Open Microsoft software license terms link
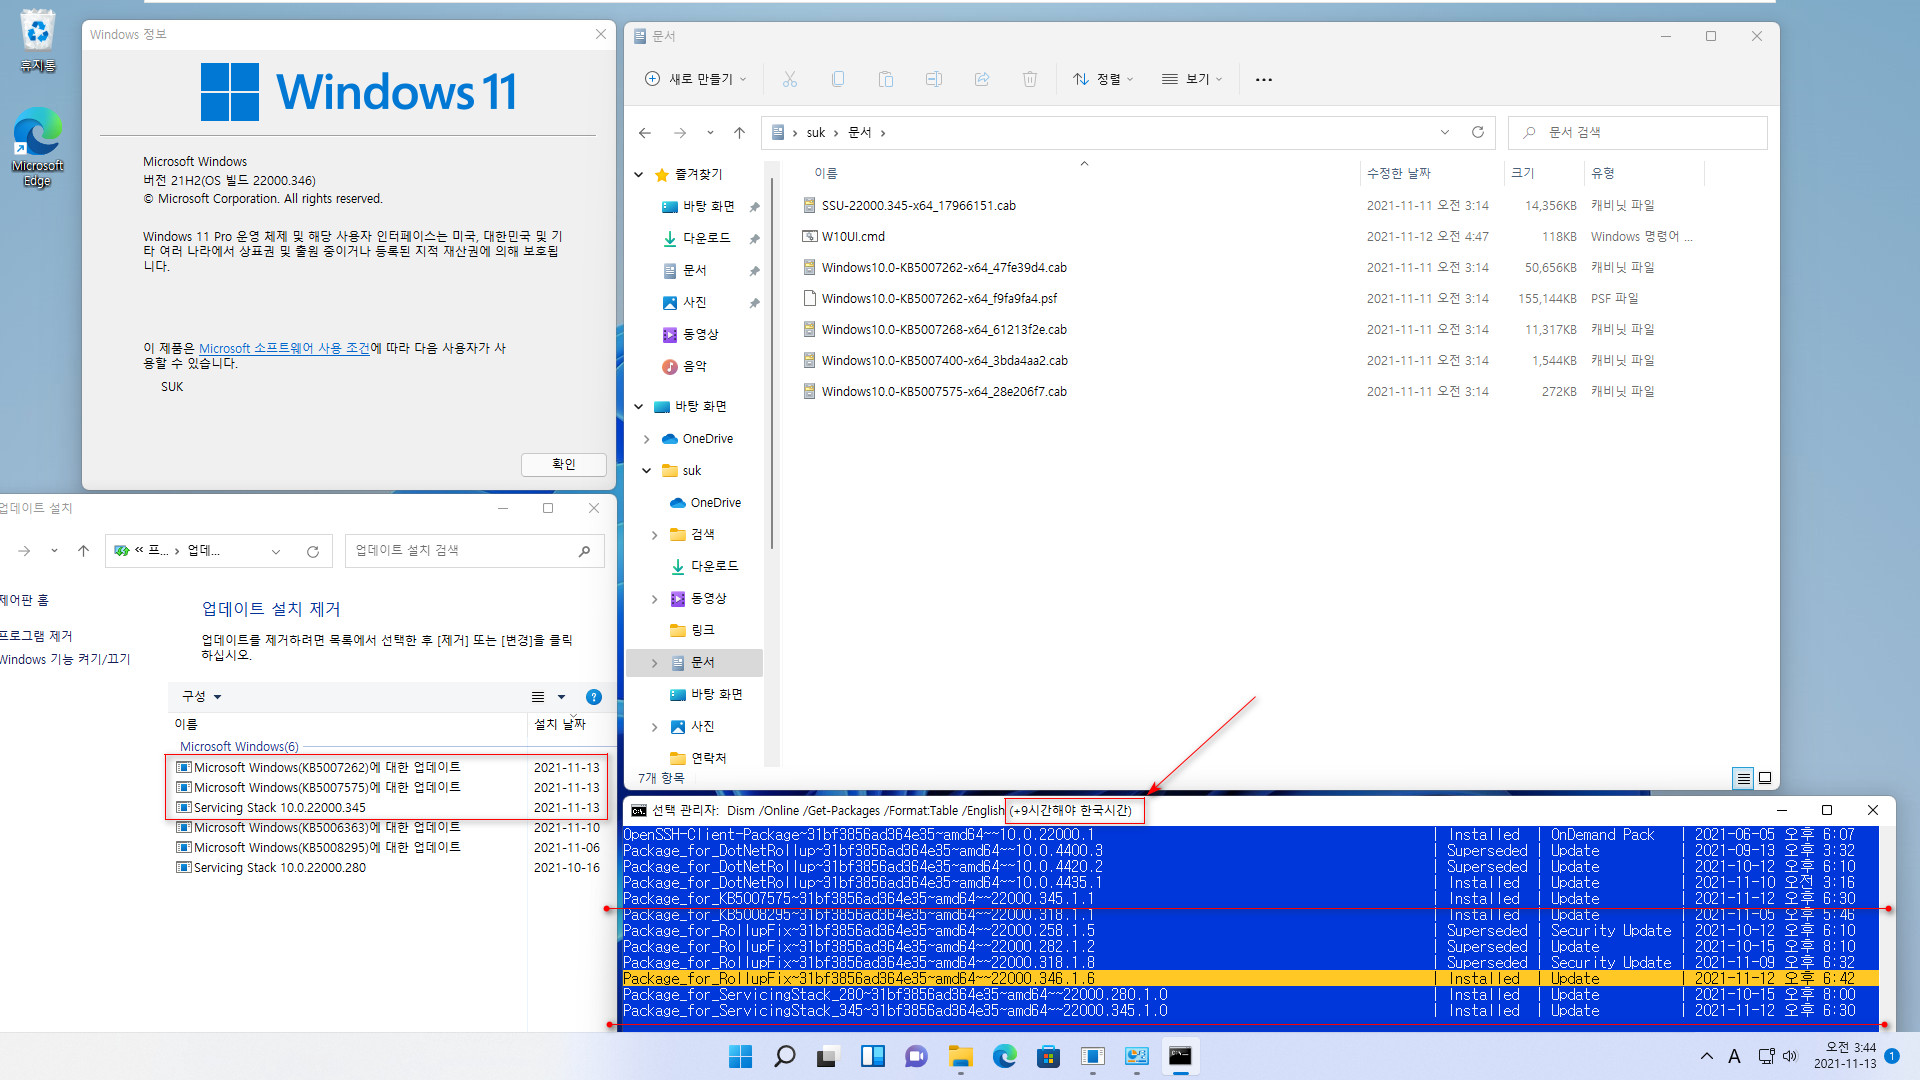The image size is (1920, 1080). coord(284,348)
